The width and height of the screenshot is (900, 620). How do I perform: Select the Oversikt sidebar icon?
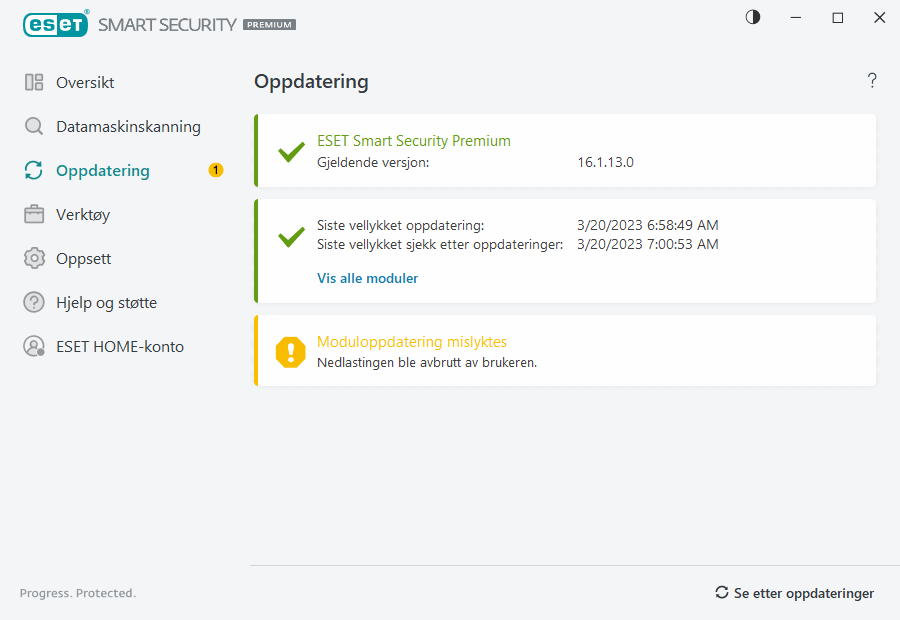click(x=32, y=82)
